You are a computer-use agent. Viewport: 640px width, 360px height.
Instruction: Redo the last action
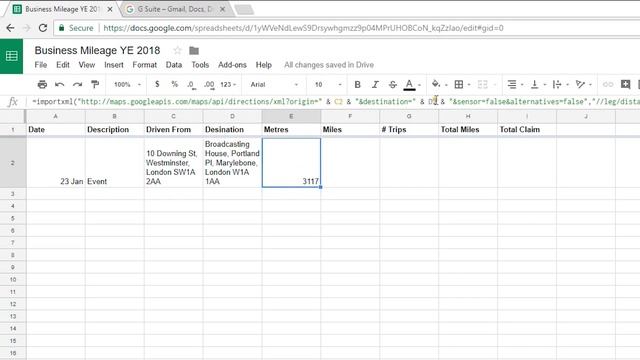point(77,84)
